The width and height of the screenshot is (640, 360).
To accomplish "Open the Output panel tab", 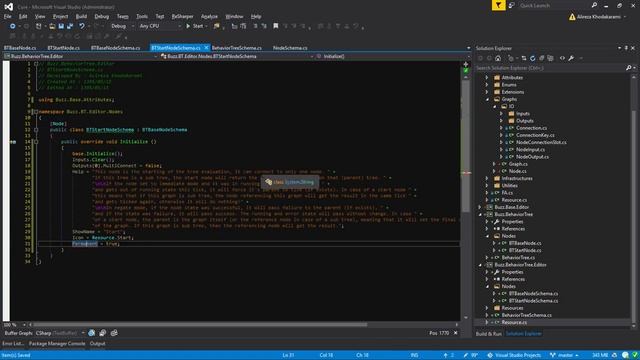I will tap(98, 344).
